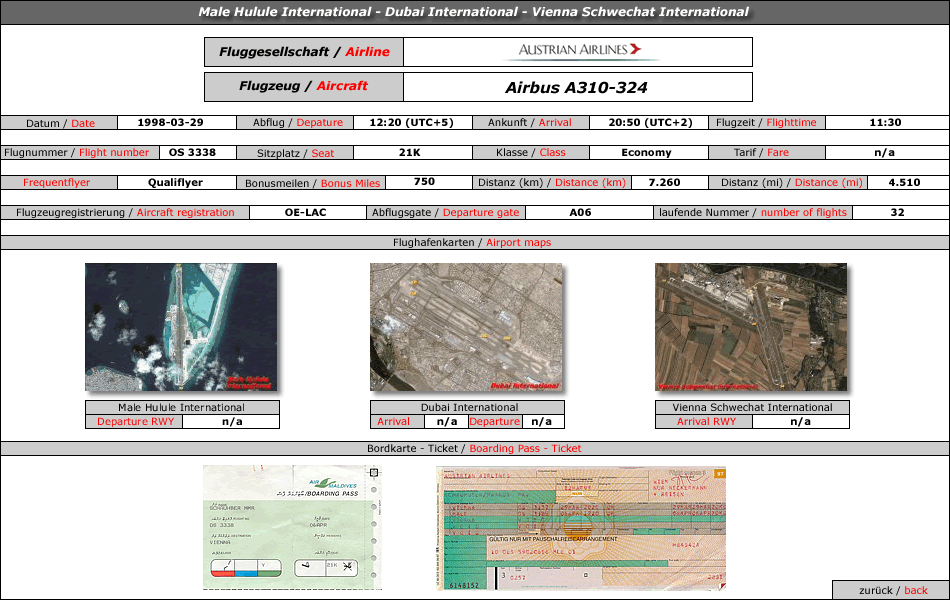Enlarge the Air Maldives boarding pass image
This screenshot has height=600, width=950.
[x=294, y=527]
